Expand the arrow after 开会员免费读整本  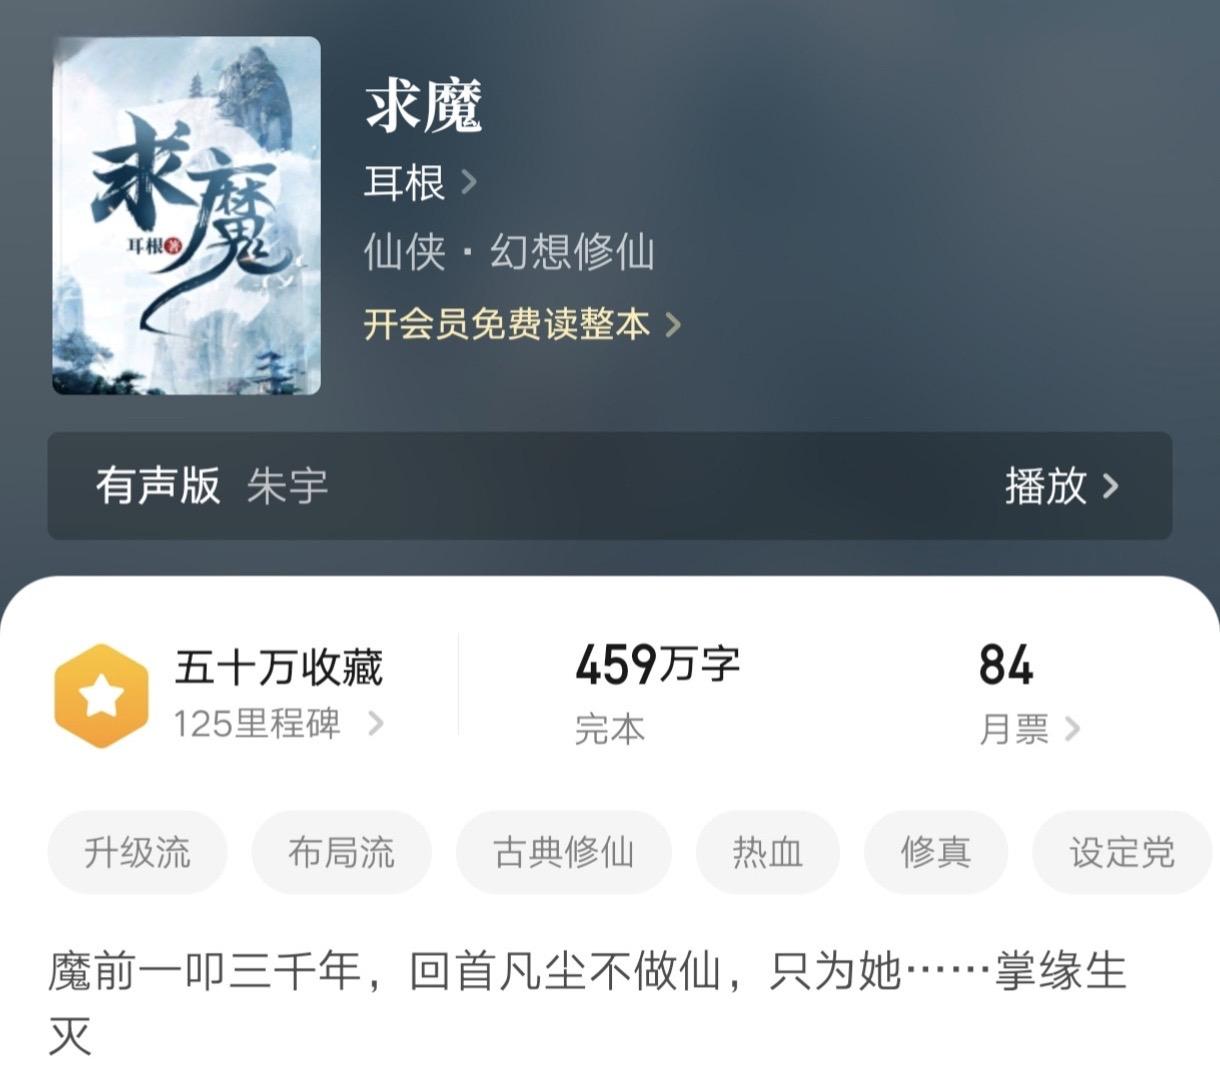point(673,325)
